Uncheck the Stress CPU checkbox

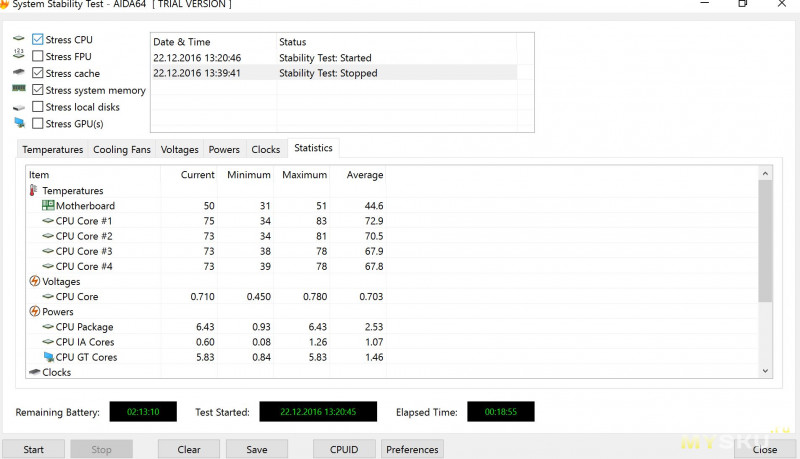pyautogui.click(x=37, y=39)
